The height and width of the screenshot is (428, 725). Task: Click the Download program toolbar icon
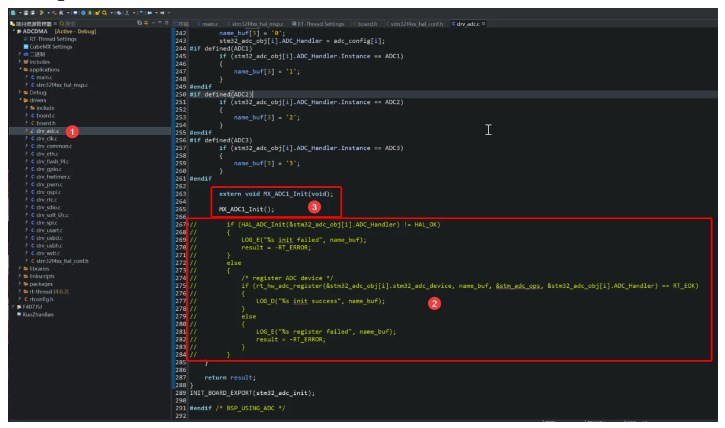(127, 12)
